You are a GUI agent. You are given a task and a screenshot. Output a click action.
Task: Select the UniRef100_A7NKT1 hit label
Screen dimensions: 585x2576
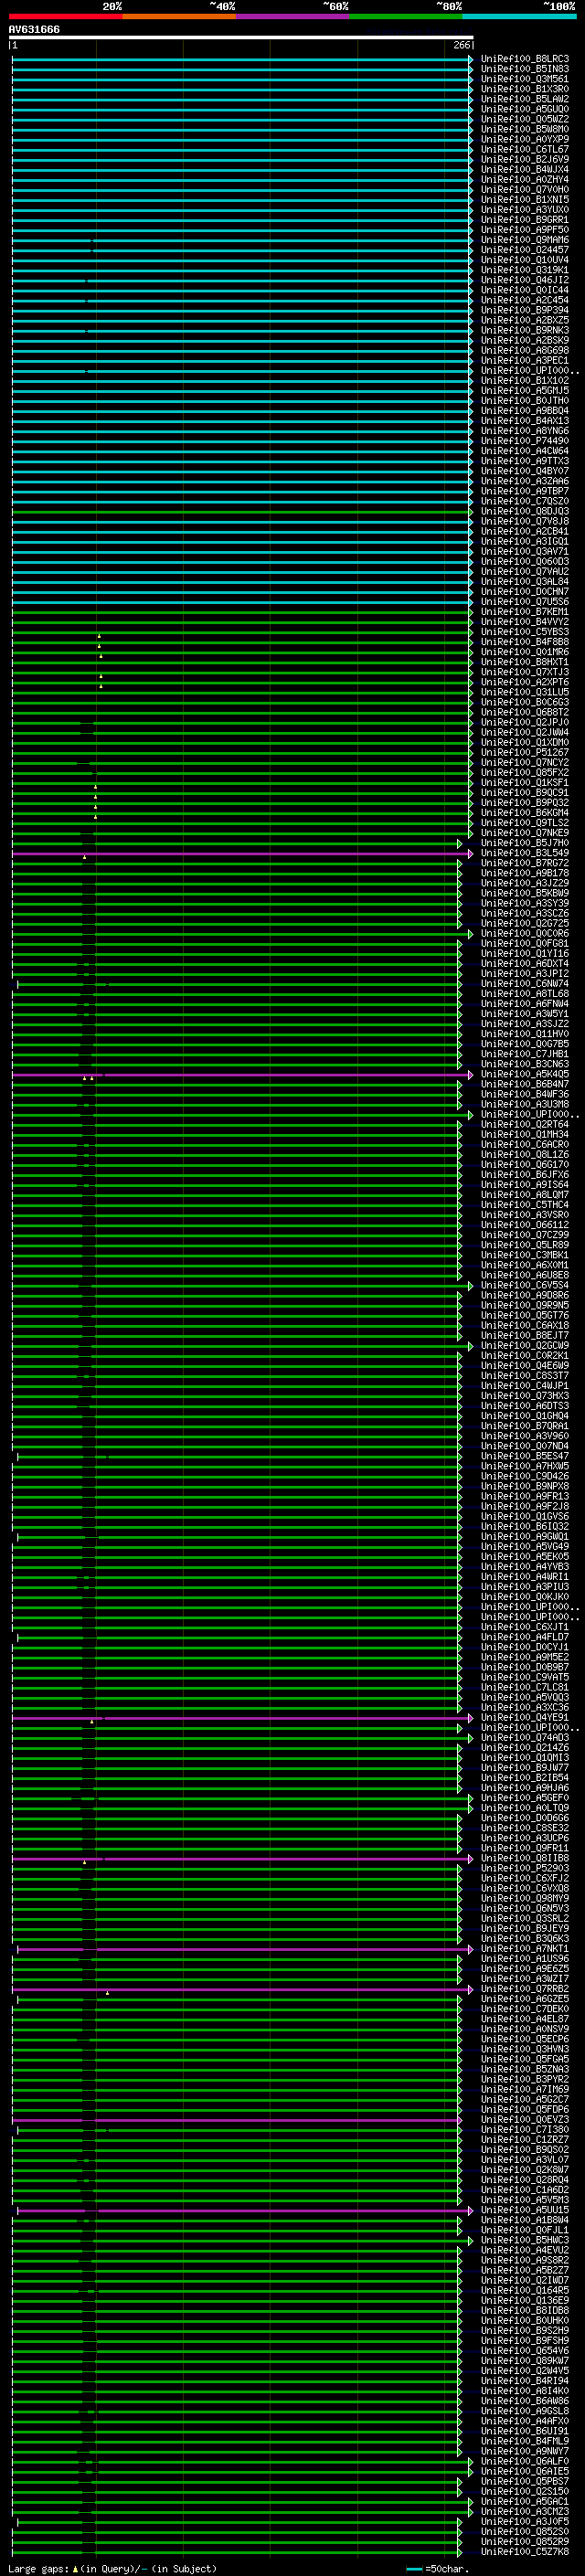pos(525,1948)
